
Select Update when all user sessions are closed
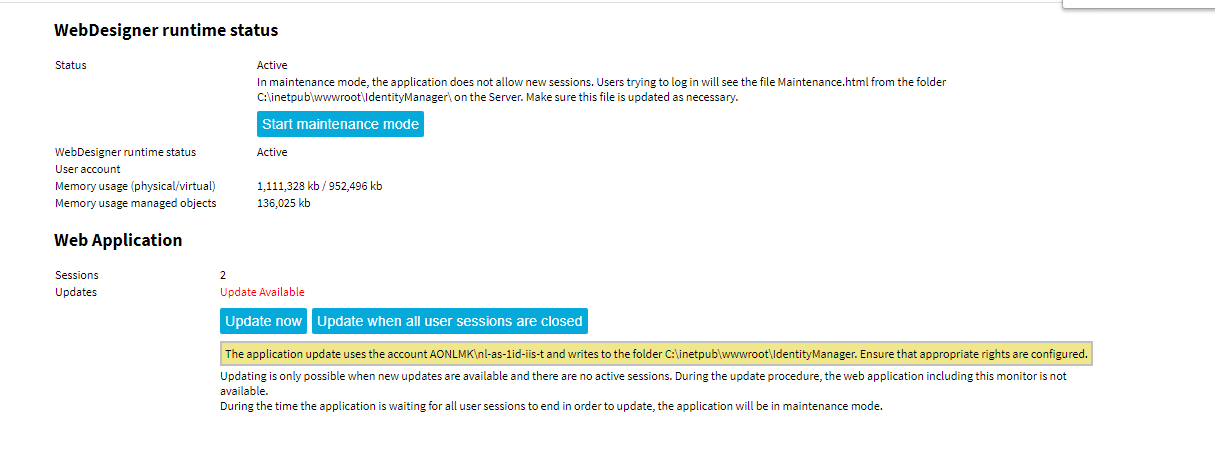[449, 321]
